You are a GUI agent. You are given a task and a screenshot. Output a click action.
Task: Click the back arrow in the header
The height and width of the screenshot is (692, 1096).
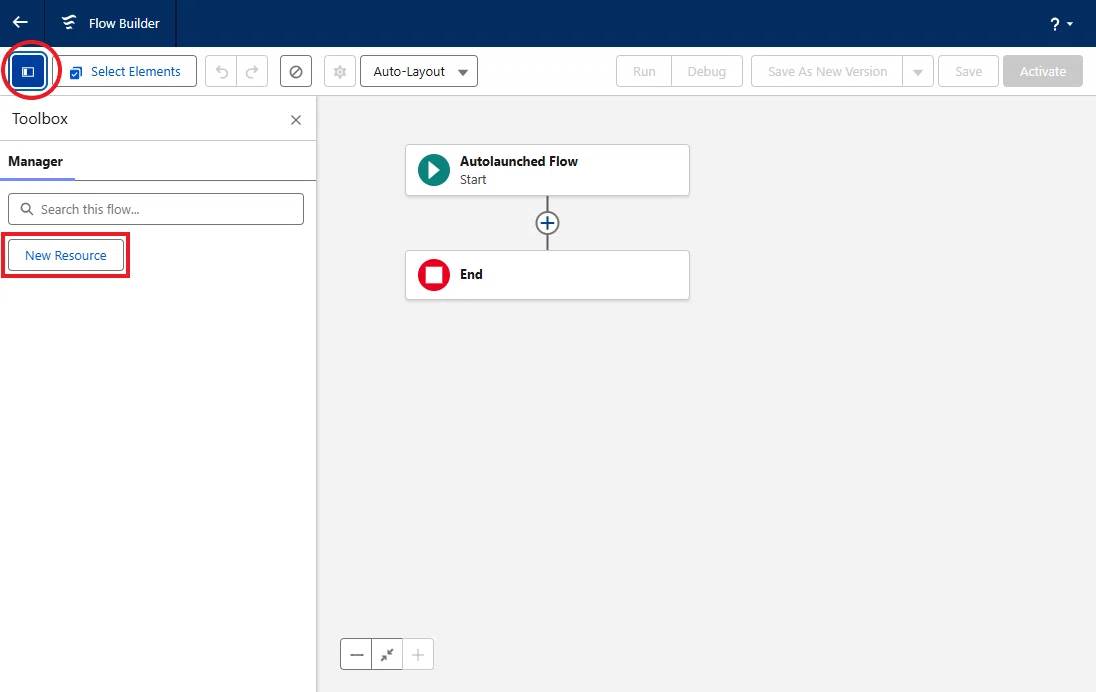tap(20, 22)
